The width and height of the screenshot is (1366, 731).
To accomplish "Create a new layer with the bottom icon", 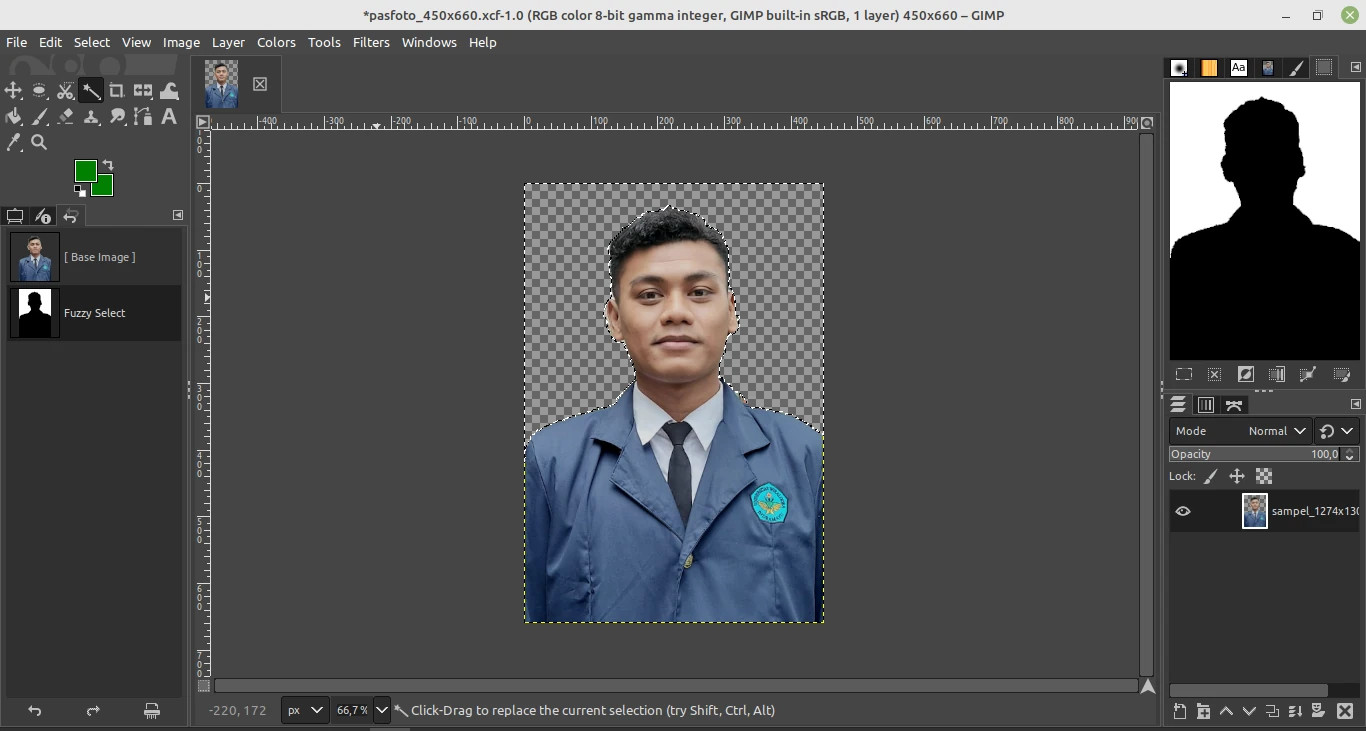I will tap(1180, 712).
